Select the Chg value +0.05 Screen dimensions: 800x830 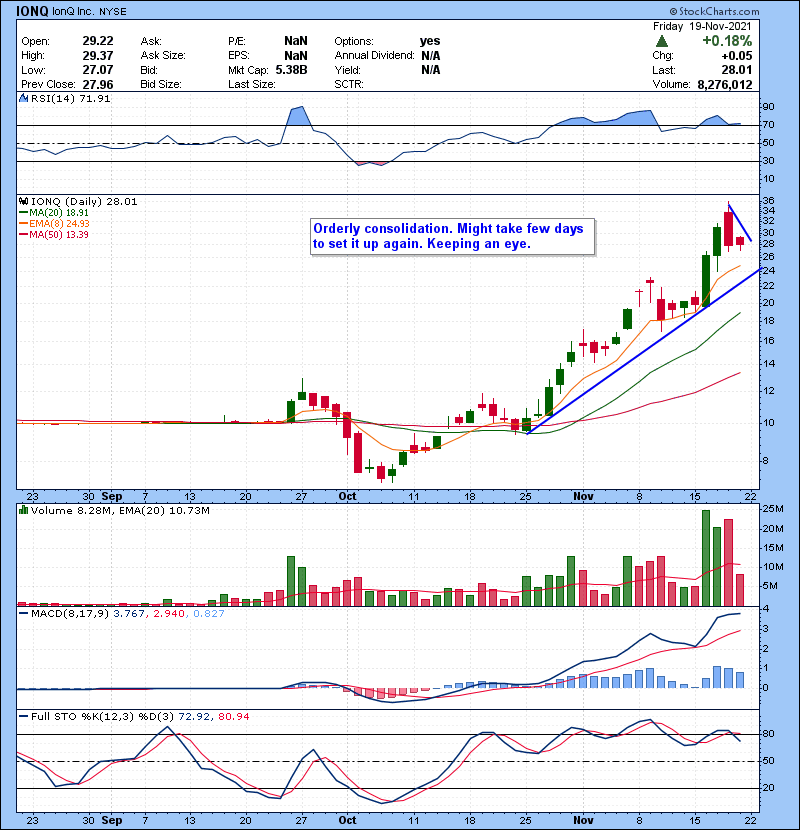[x=736, y=56]
